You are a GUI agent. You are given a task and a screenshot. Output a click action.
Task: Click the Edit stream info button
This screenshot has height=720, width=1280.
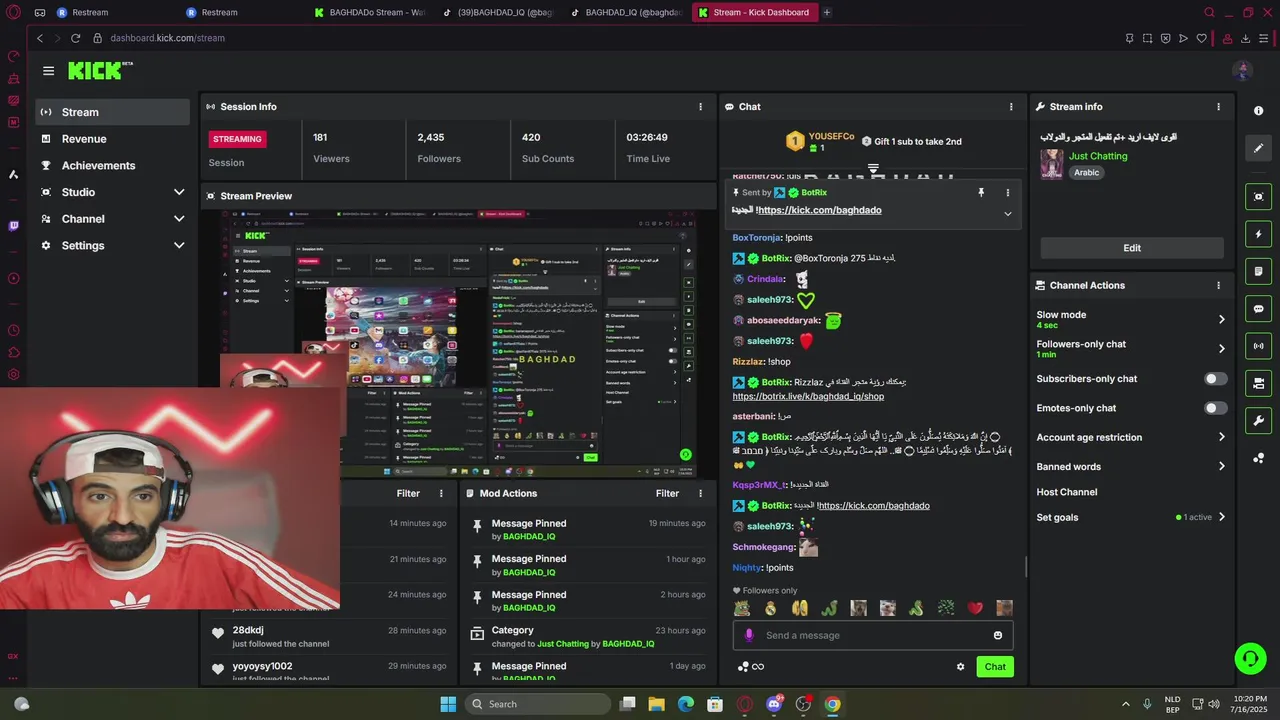click(x=1132, y=248)
